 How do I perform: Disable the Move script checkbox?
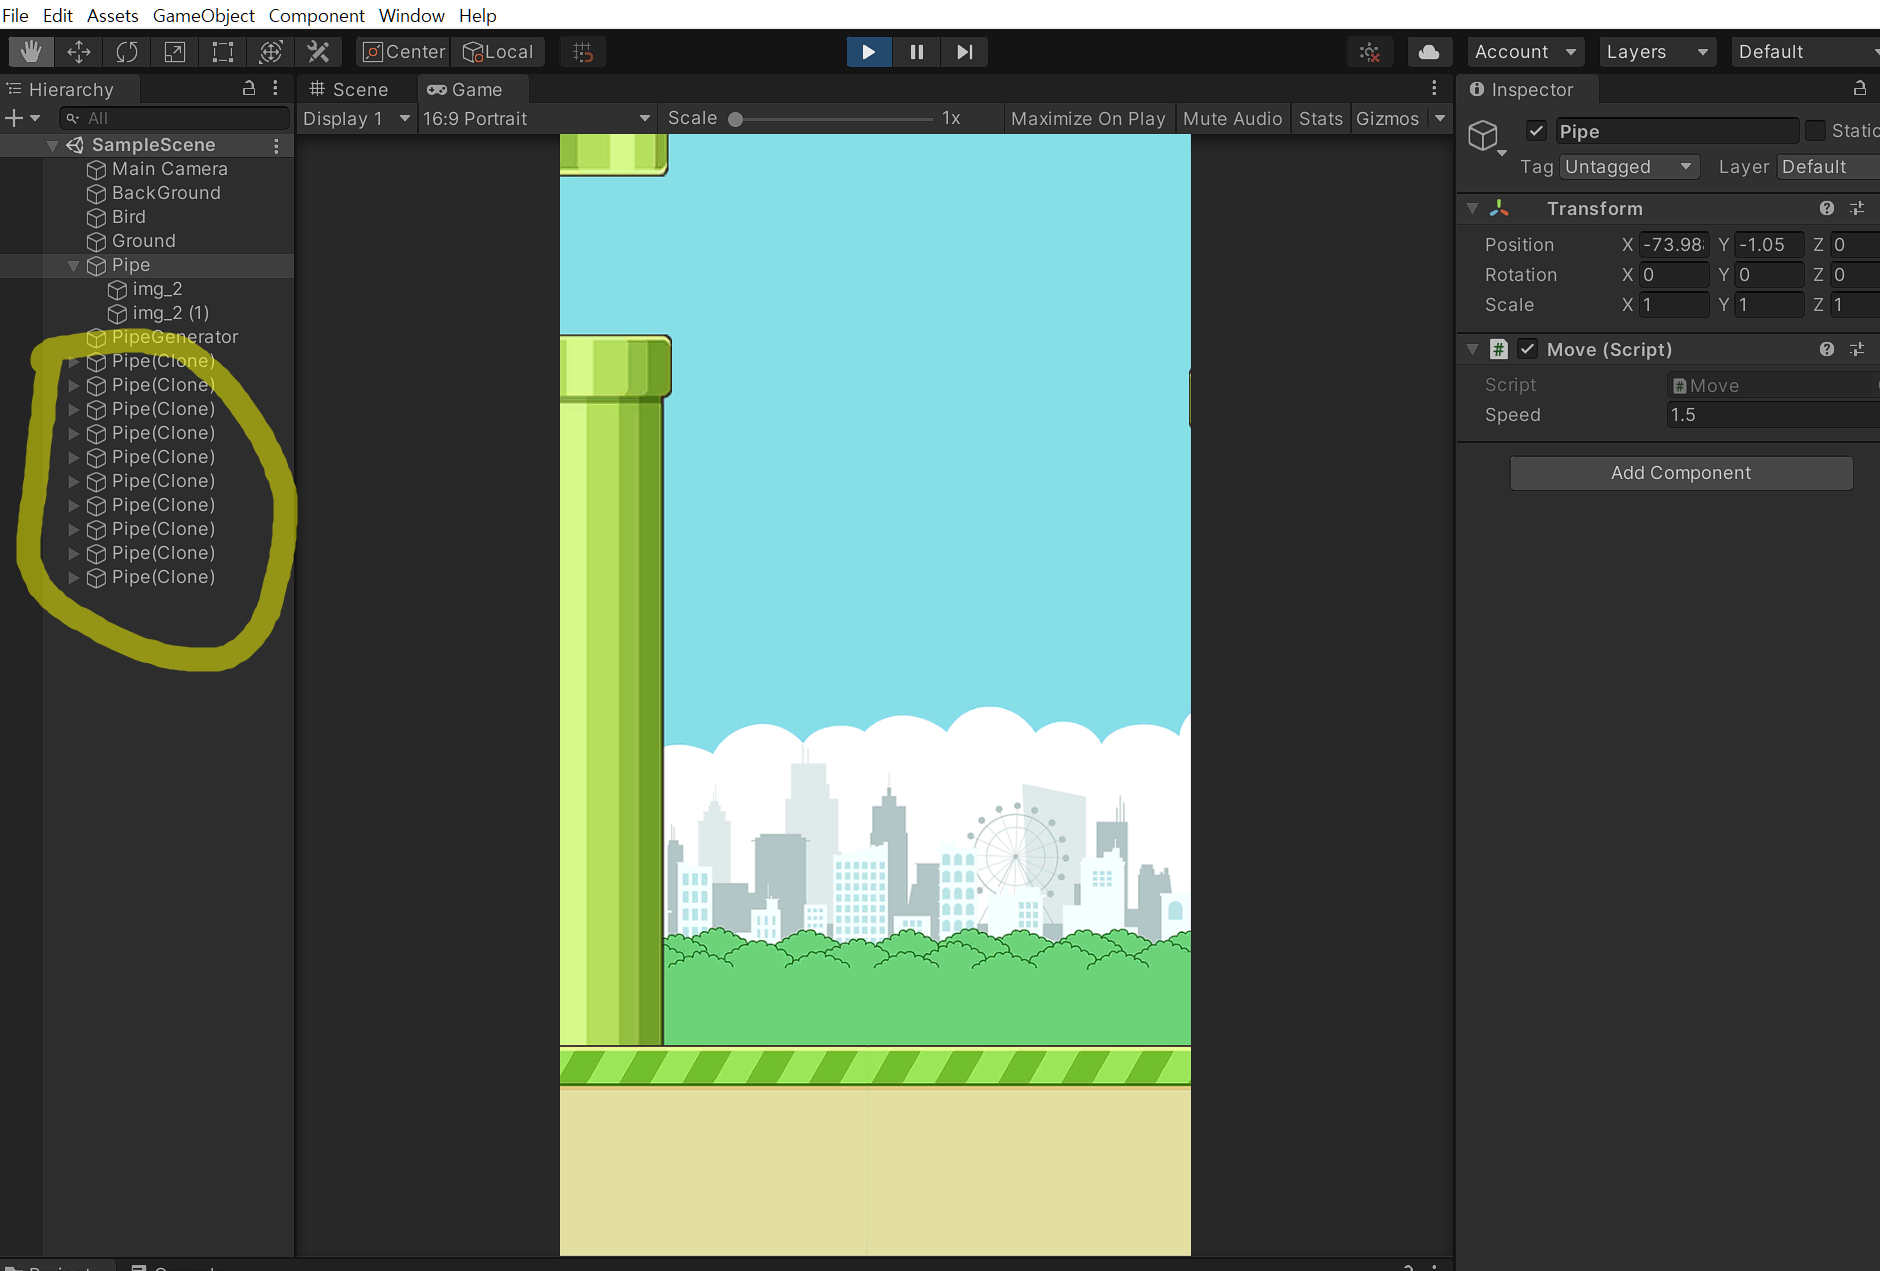[1527, 349]
